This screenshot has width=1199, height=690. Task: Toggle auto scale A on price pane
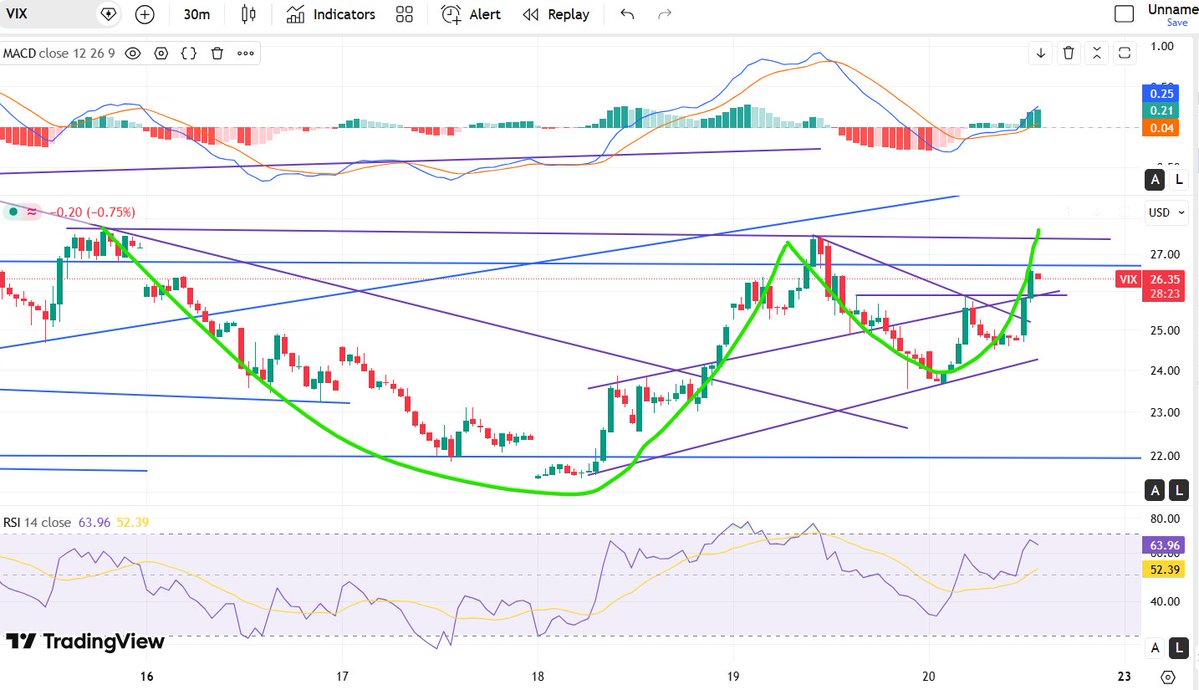pyautogui.click(x=1155, y=490)
